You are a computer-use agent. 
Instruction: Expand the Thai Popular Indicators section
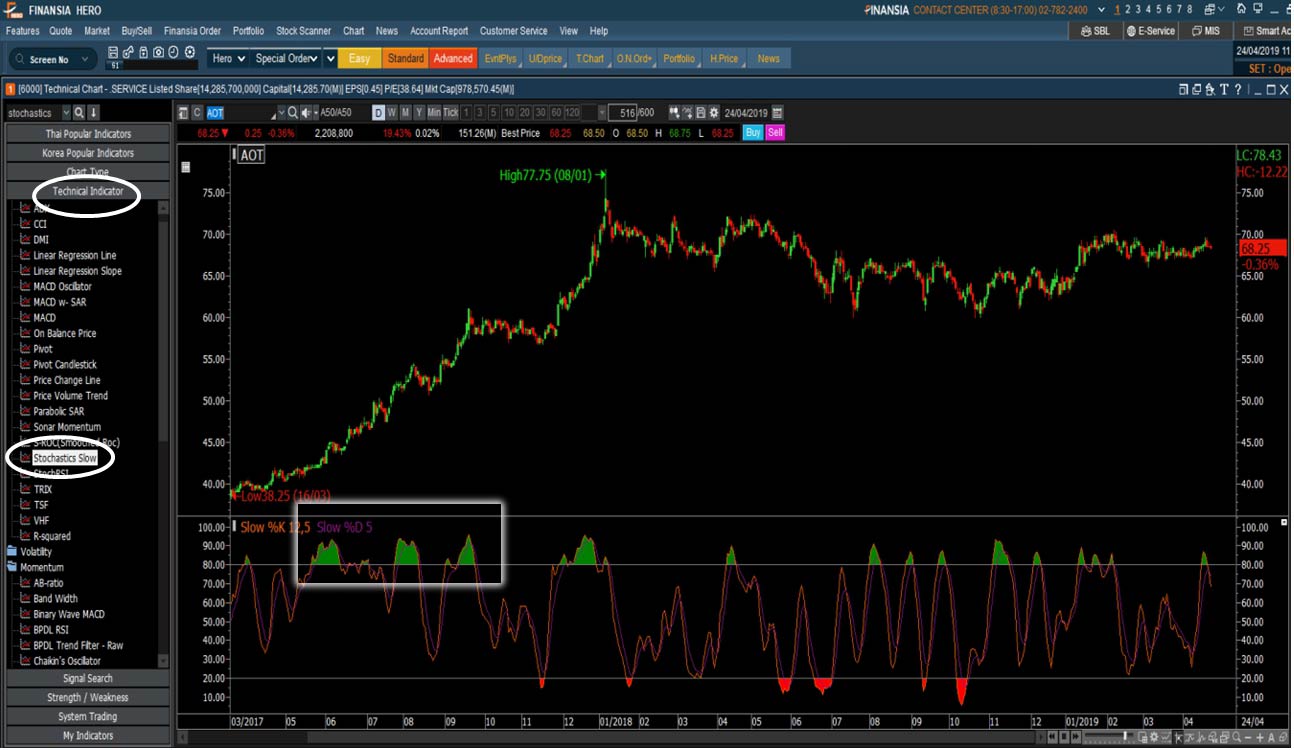88,134
